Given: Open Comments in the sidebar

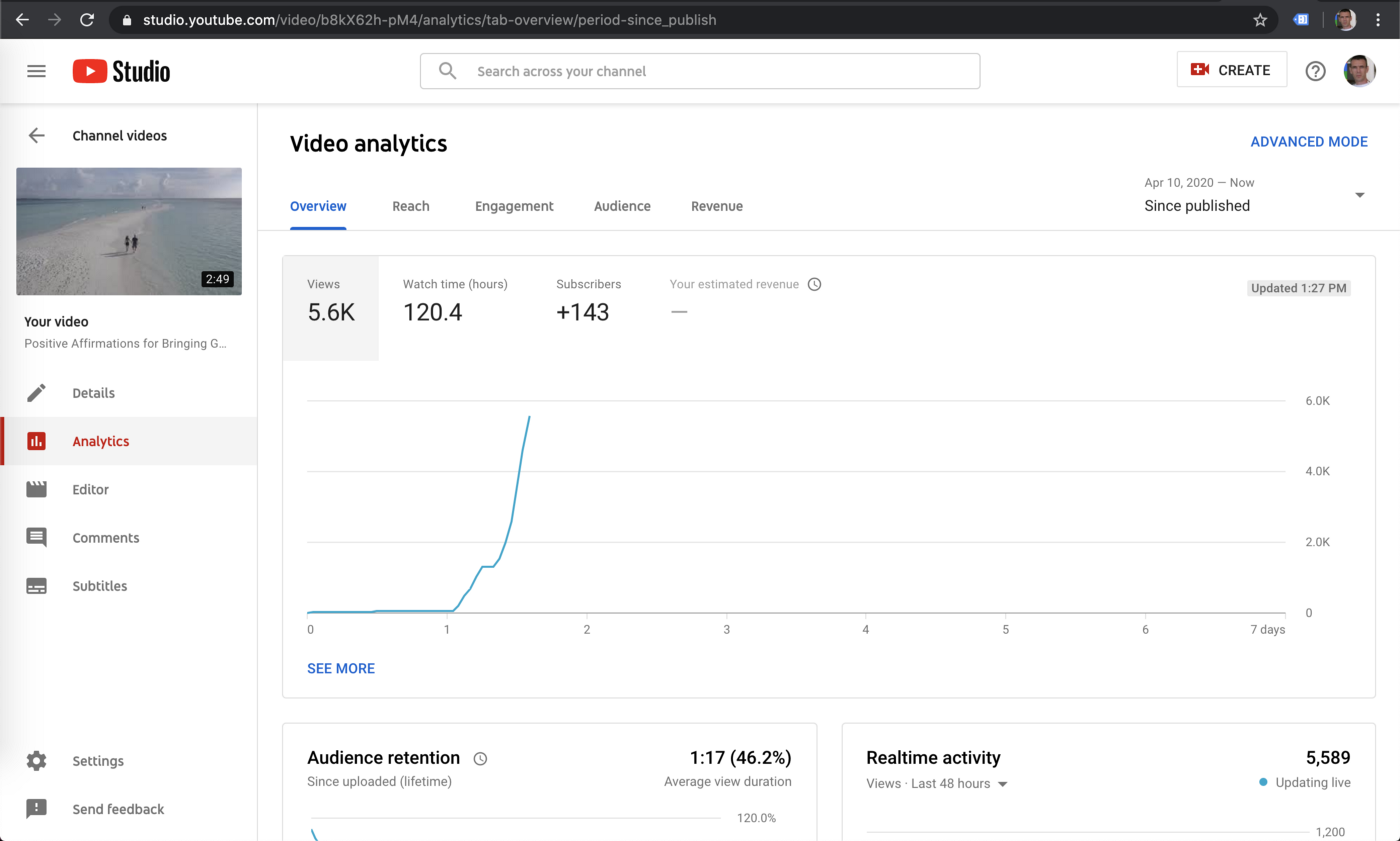Looking at the screenshot, I should 105,538.
